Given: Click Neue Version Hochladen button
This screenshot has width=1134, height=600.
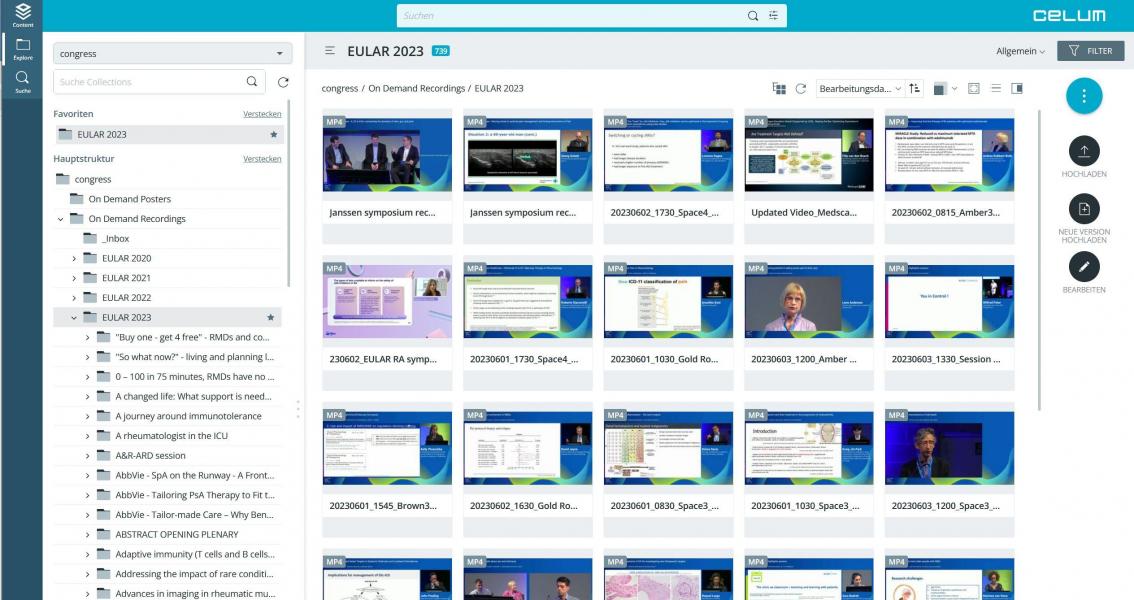Looking at the screenshot, I should coord(1084,208).
